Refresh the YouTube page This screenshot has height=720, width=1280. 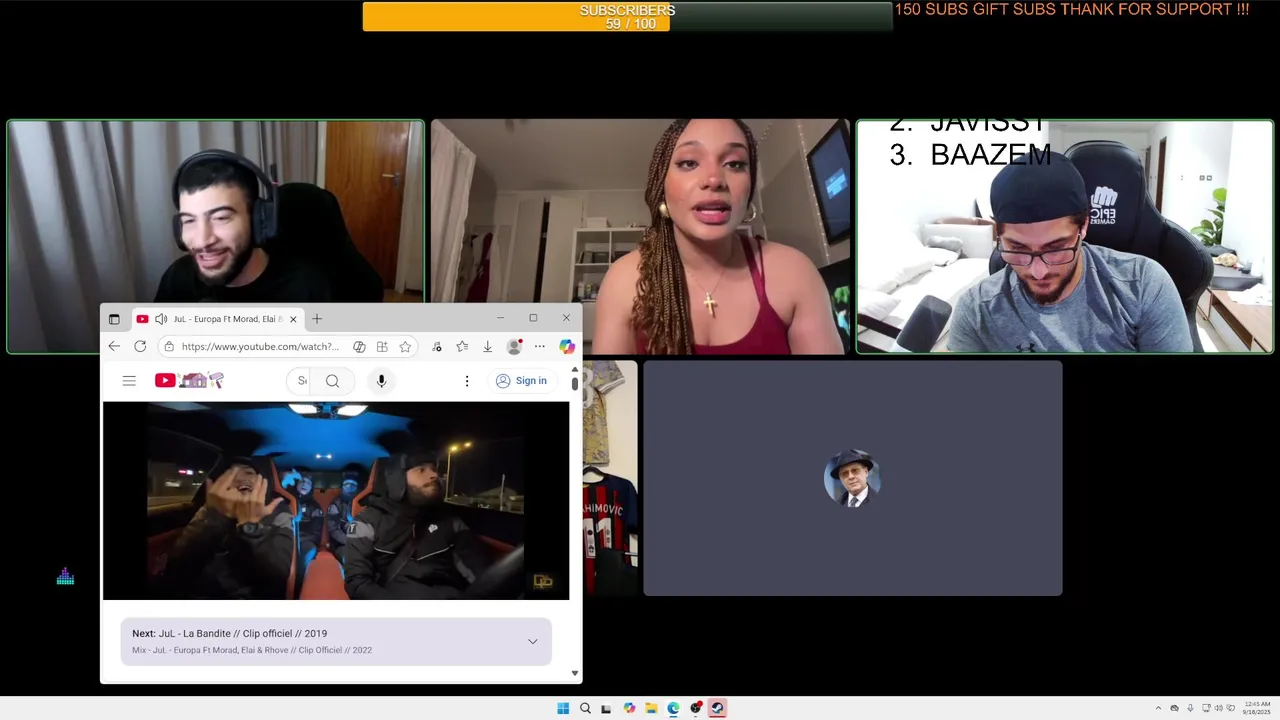point(140,346)
